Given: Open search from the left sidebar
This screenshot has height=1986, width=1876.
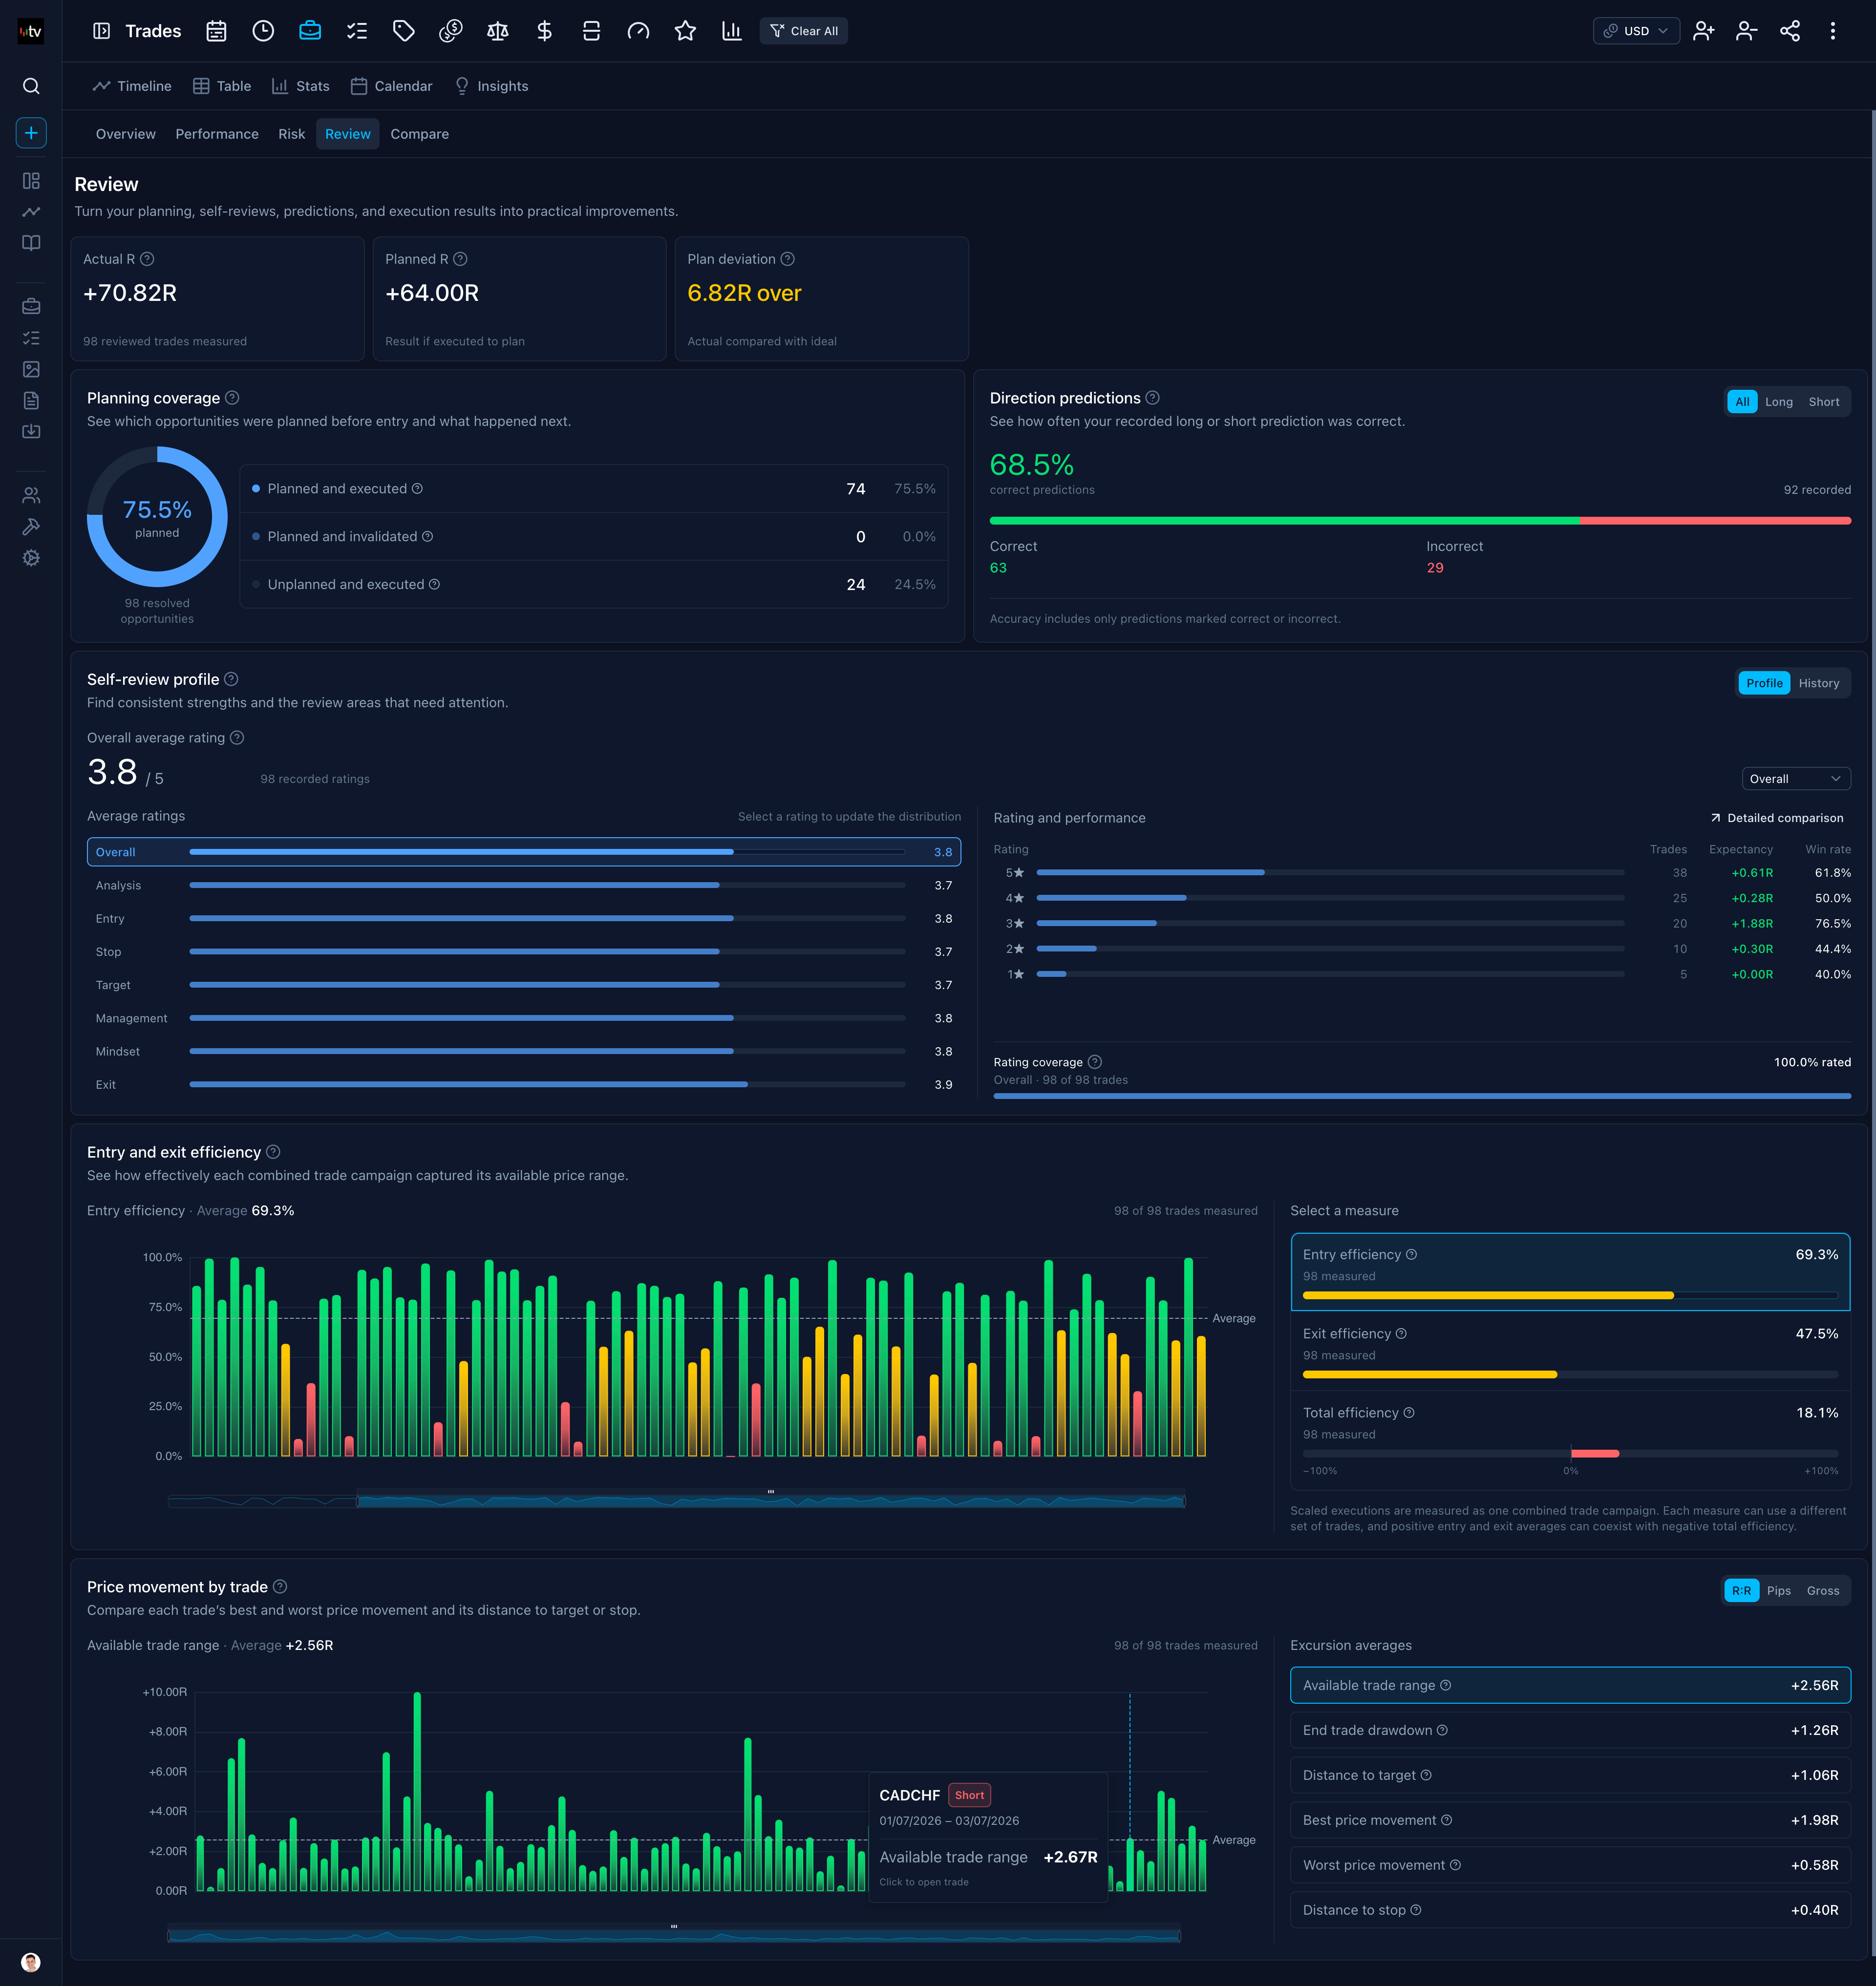Looking at the screenshot, I should [31, 86].
